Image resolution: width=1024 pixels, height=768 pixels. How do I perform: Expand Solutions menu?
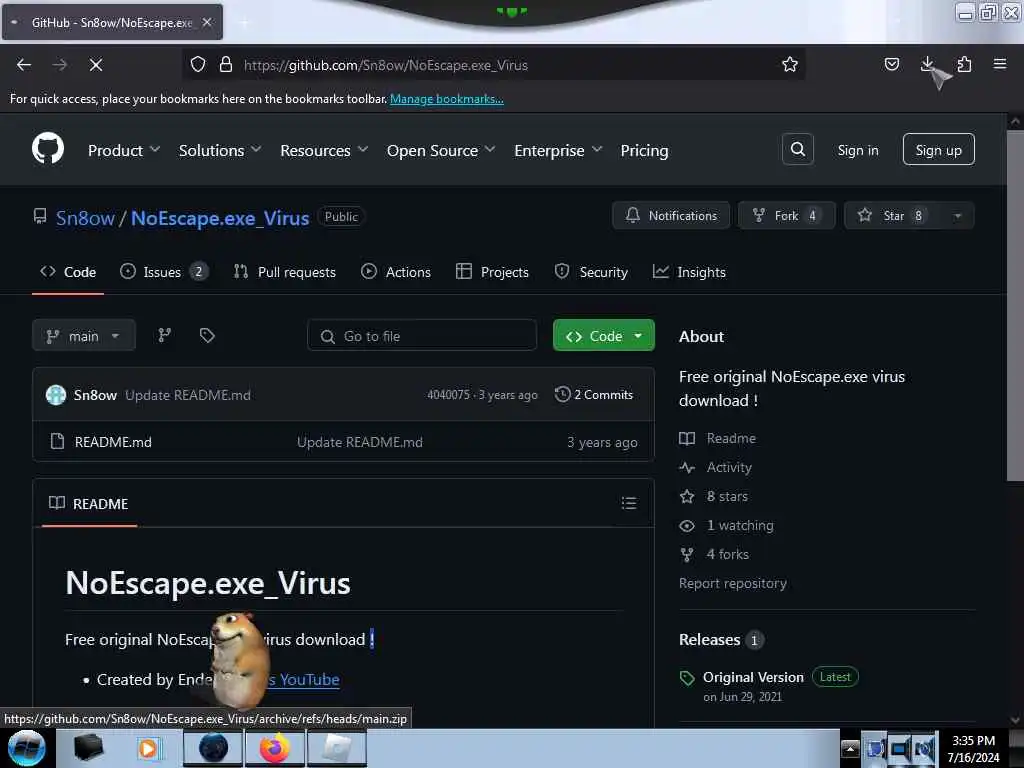point(220,150)
